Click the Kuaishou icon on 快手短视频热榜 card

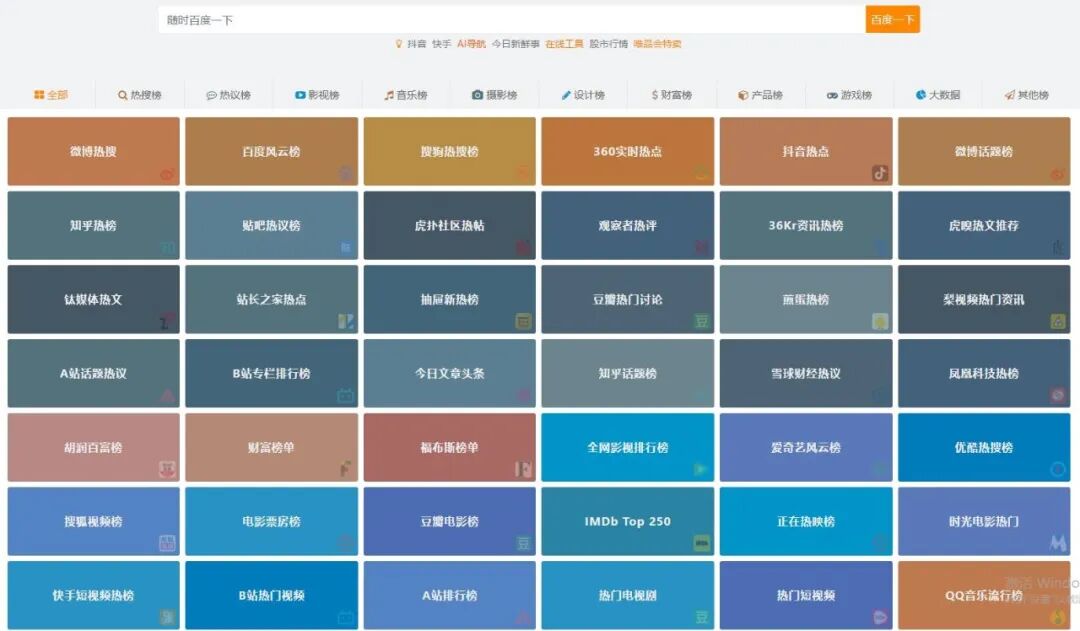click(x=167, y=617)
